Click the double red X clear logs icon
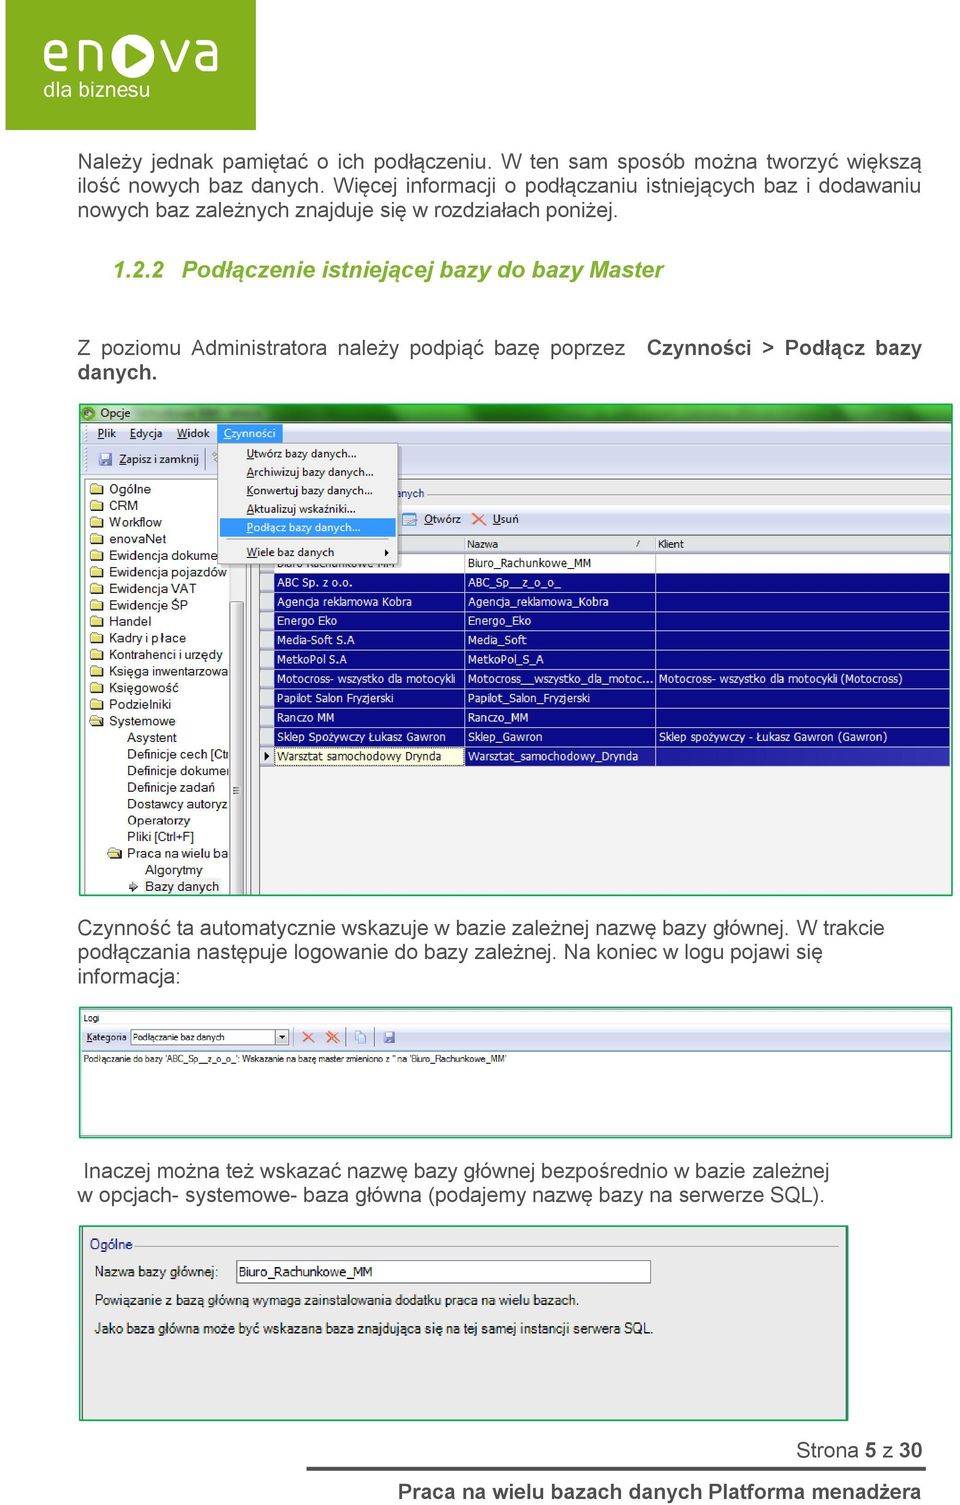 click(333, 1037)
